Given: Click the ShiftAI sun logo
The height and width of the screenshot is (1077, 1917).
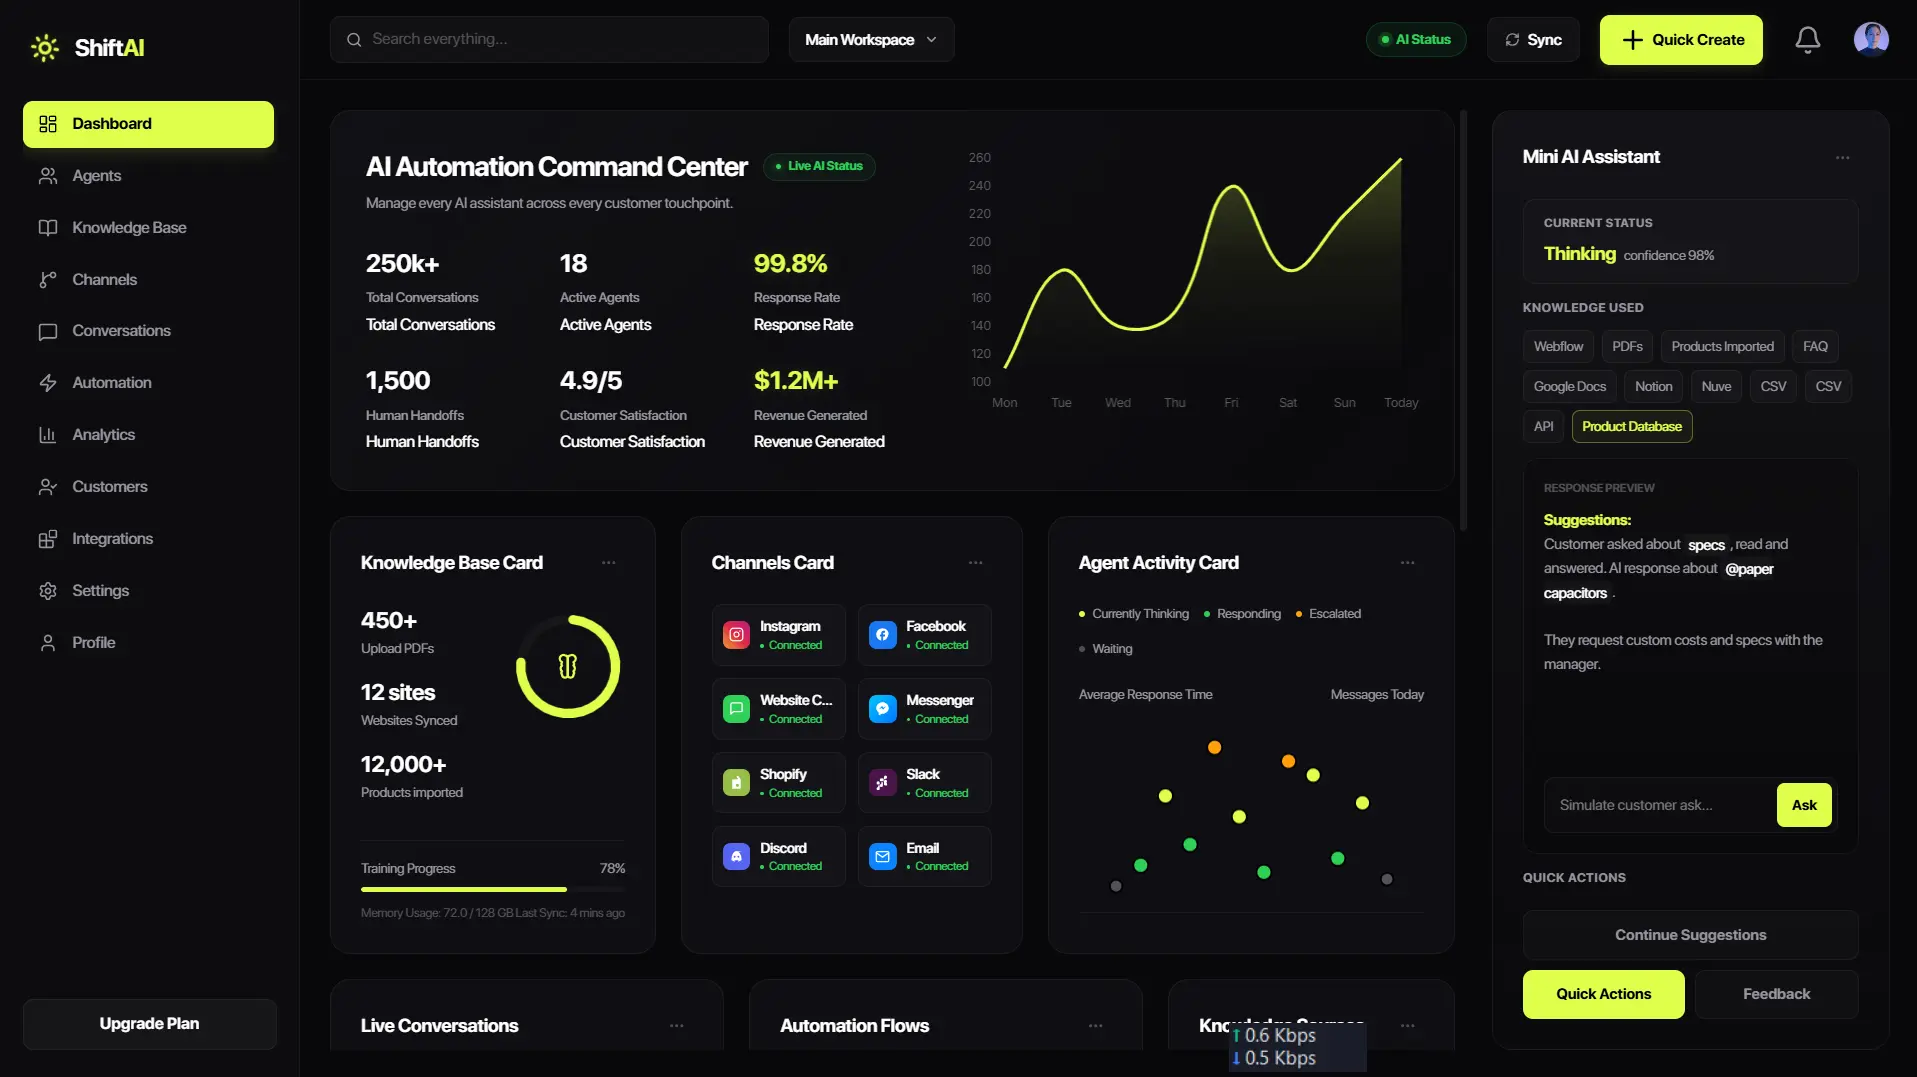Looking at the screenshot, I should pos(45,47).
